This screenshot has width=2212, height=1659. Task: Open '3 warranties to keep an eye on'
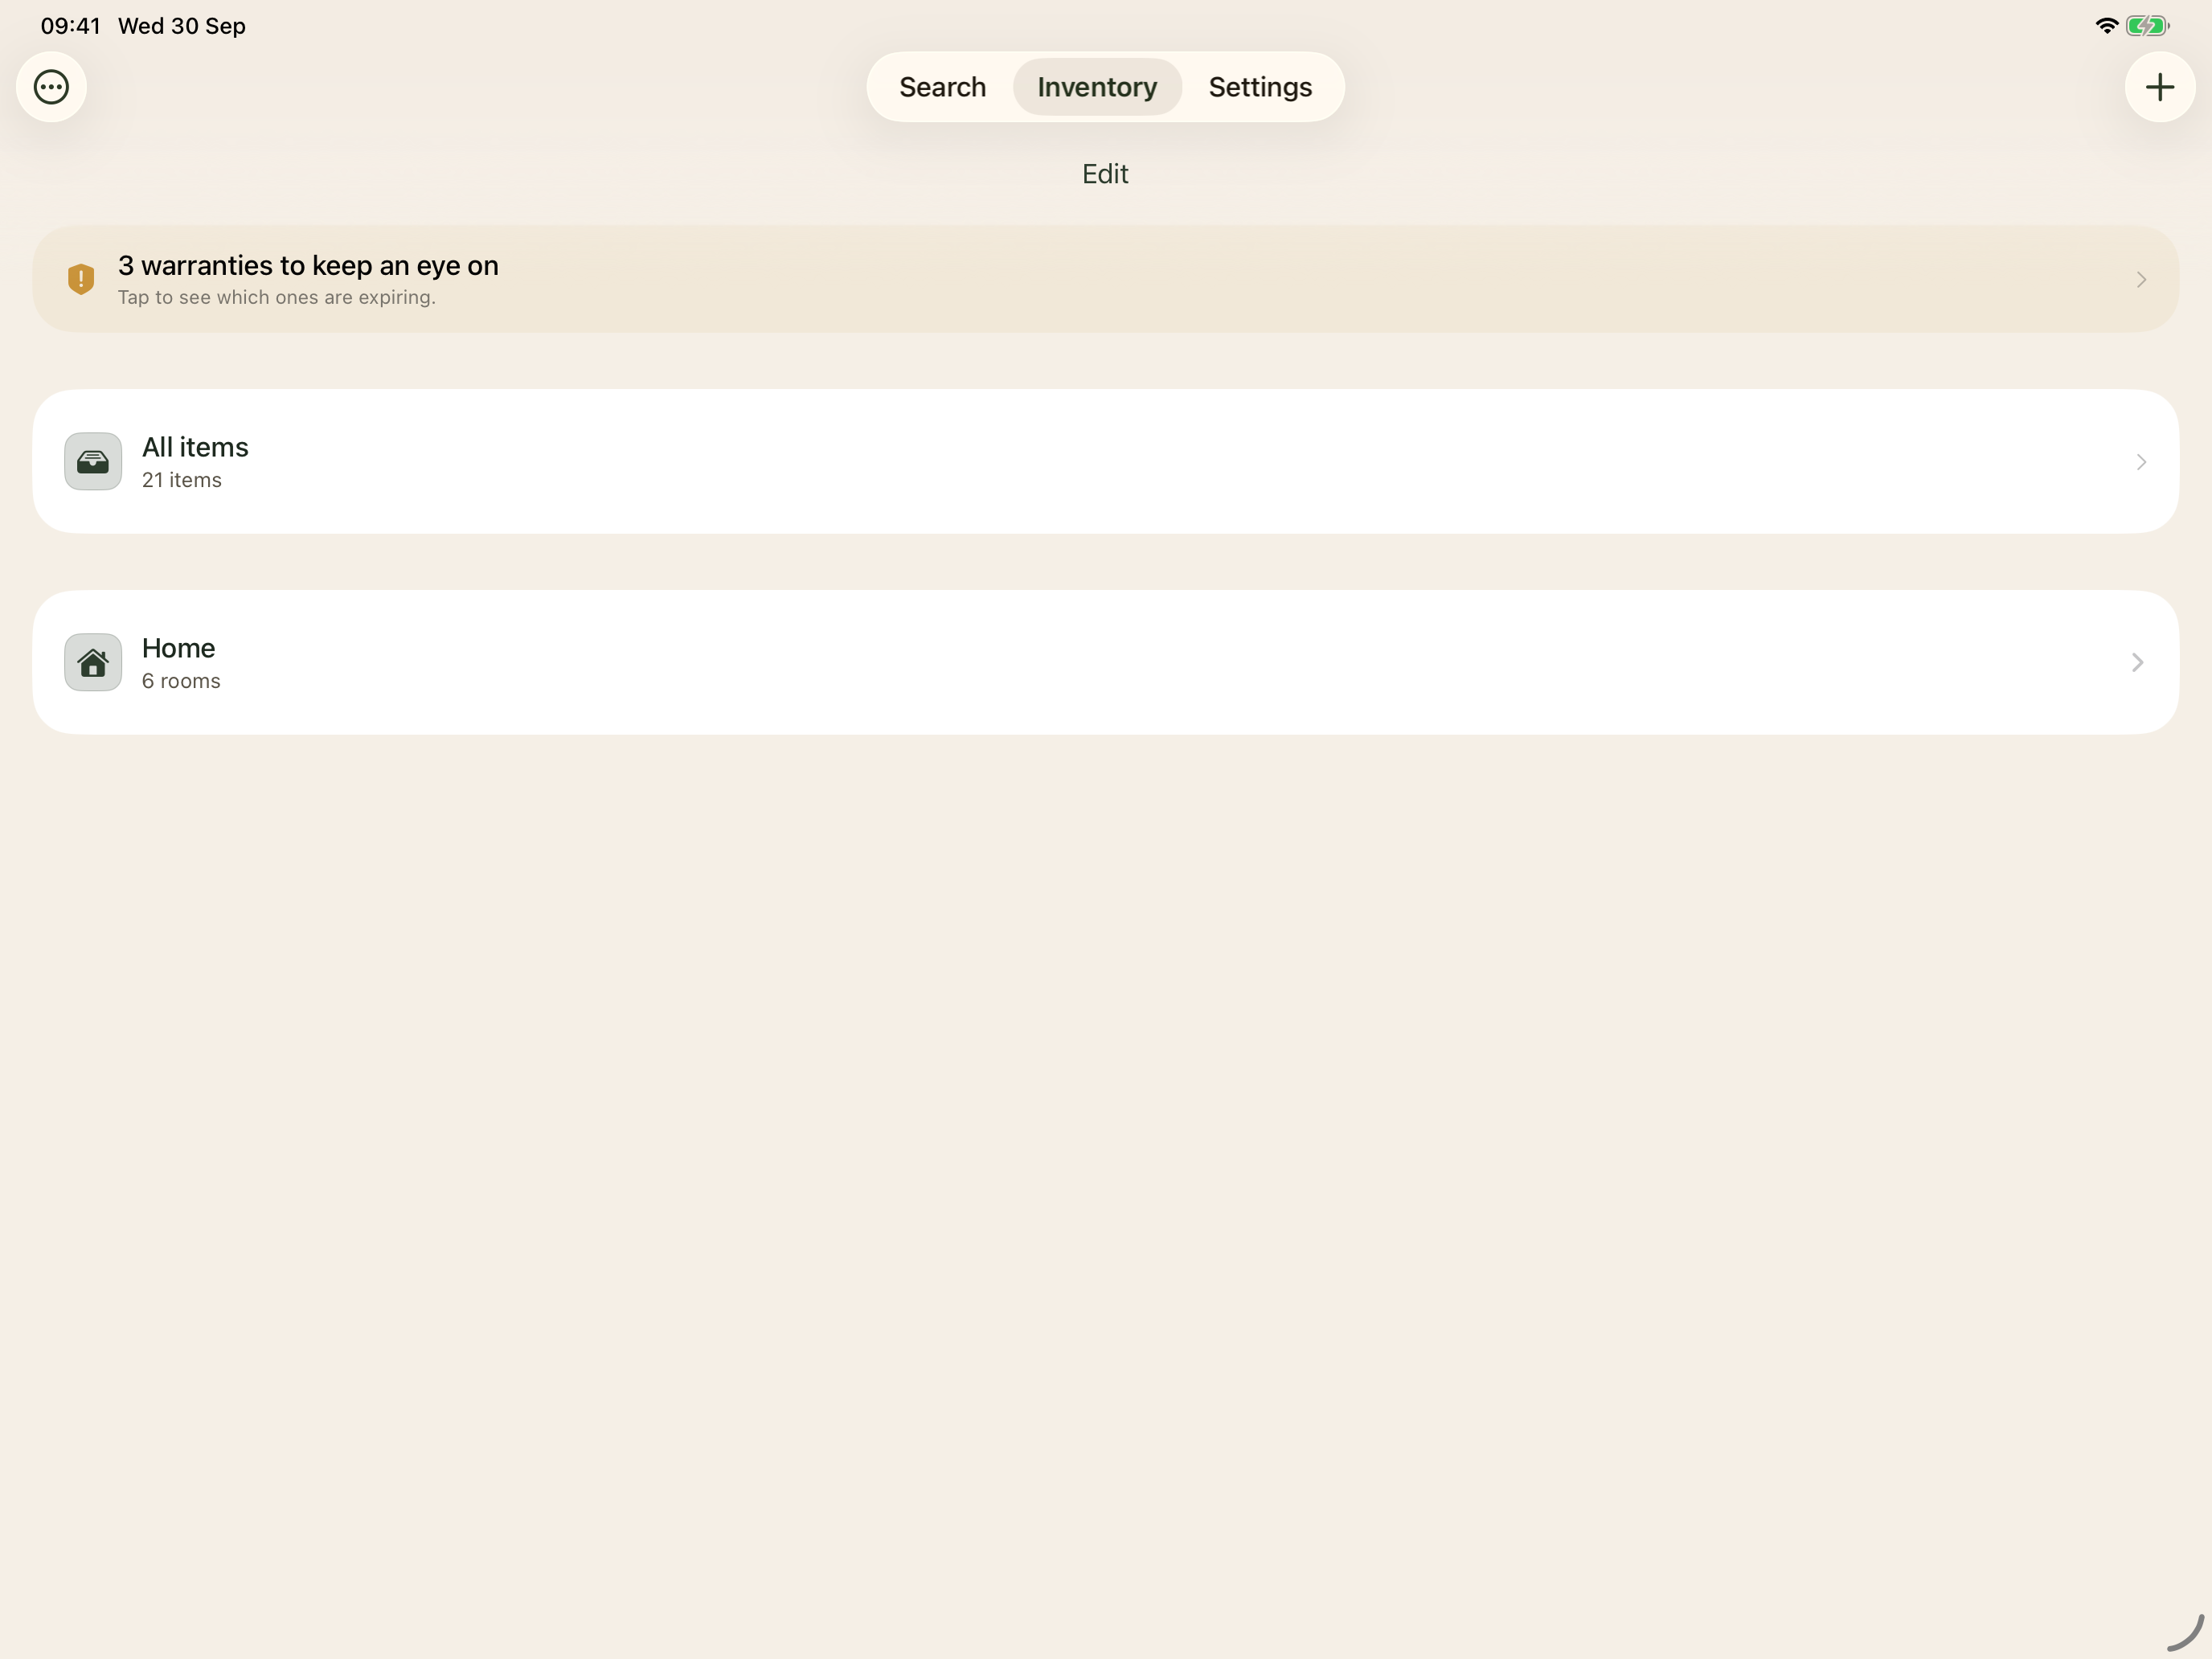[308, 266]
